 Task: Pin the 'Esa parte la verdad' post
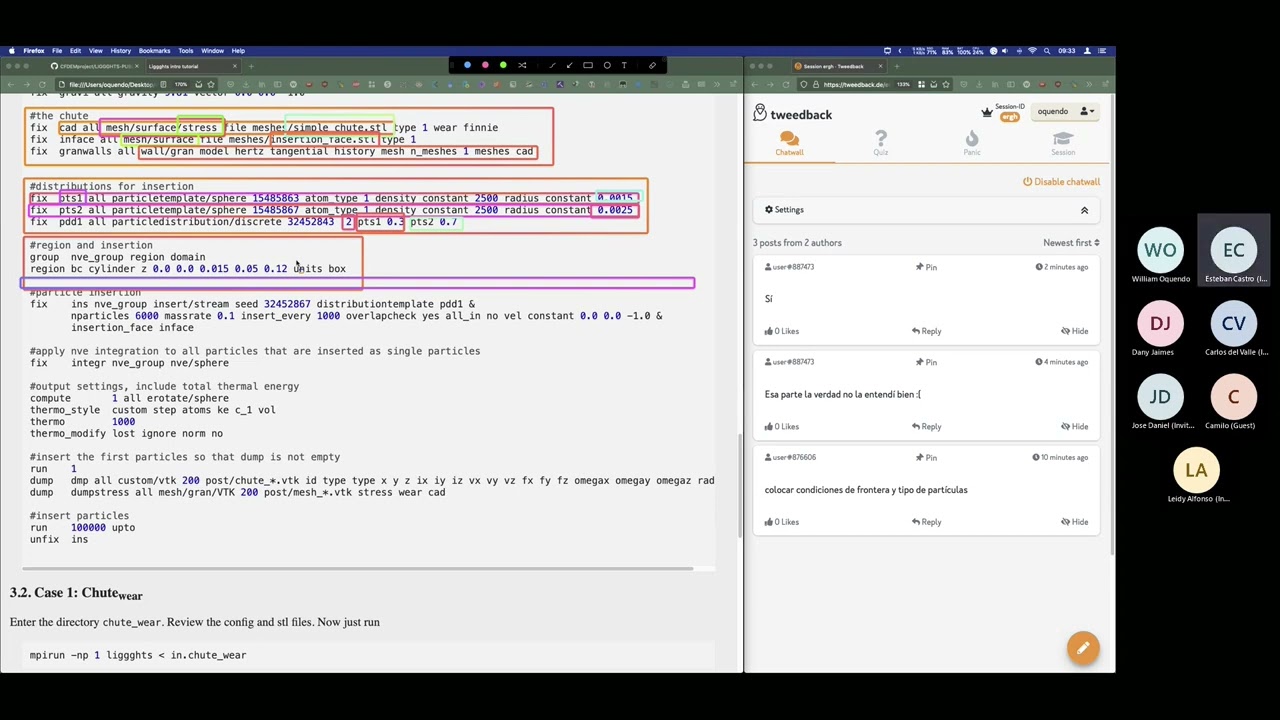pyautogui.click(x=927, y=362)
